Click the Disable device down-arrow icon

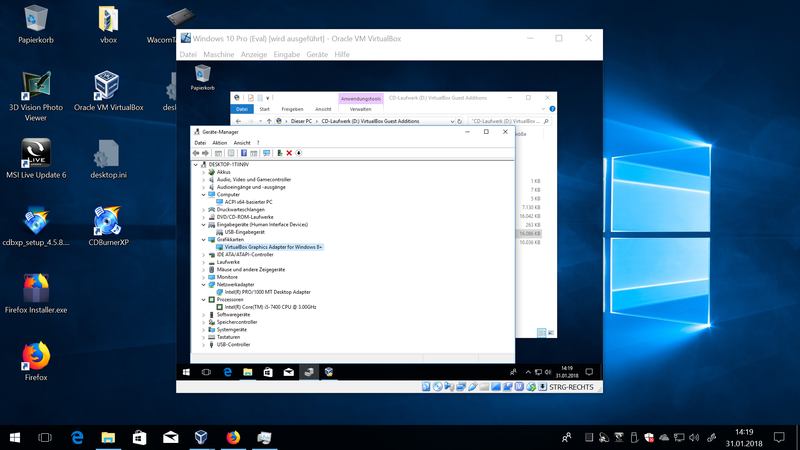tap(298, 153)
